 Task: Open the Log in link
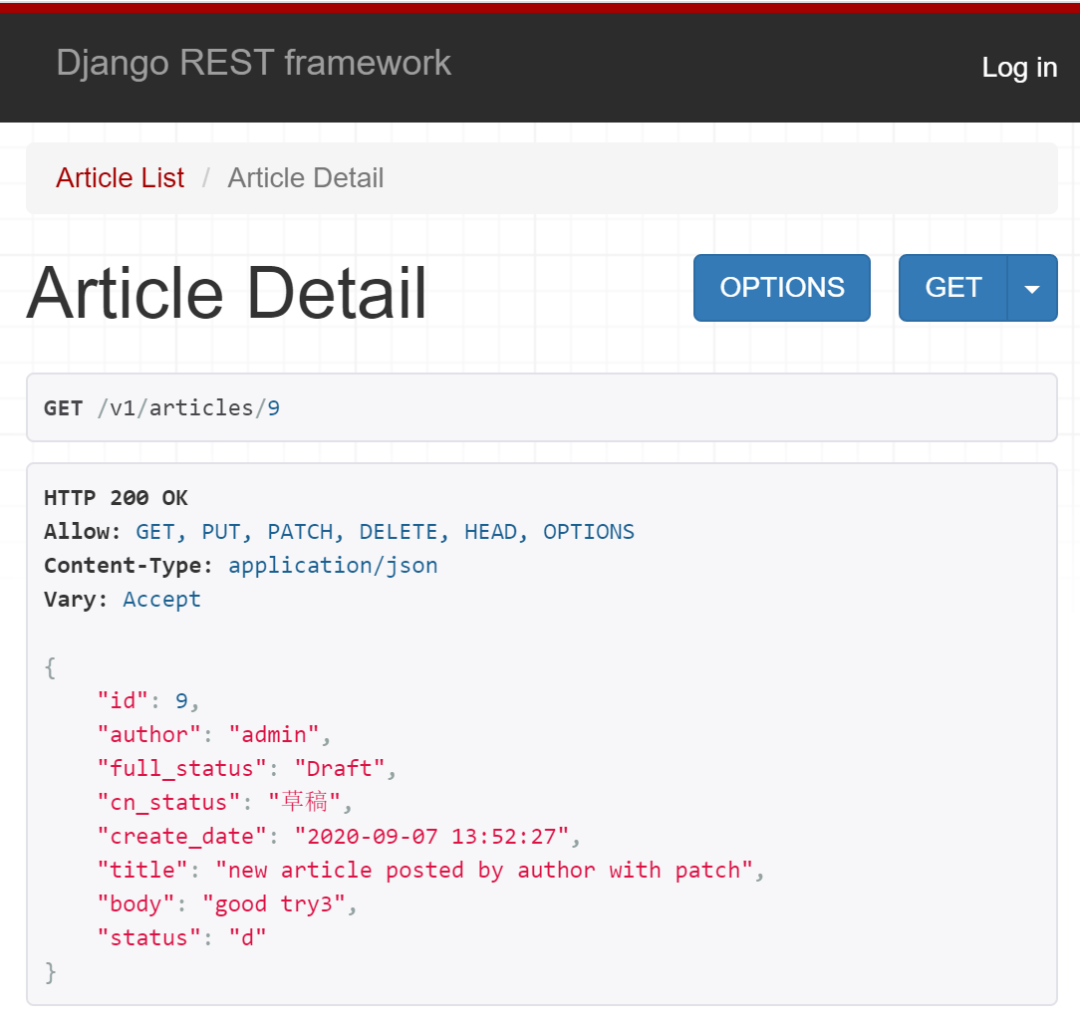click(1019, 67)
